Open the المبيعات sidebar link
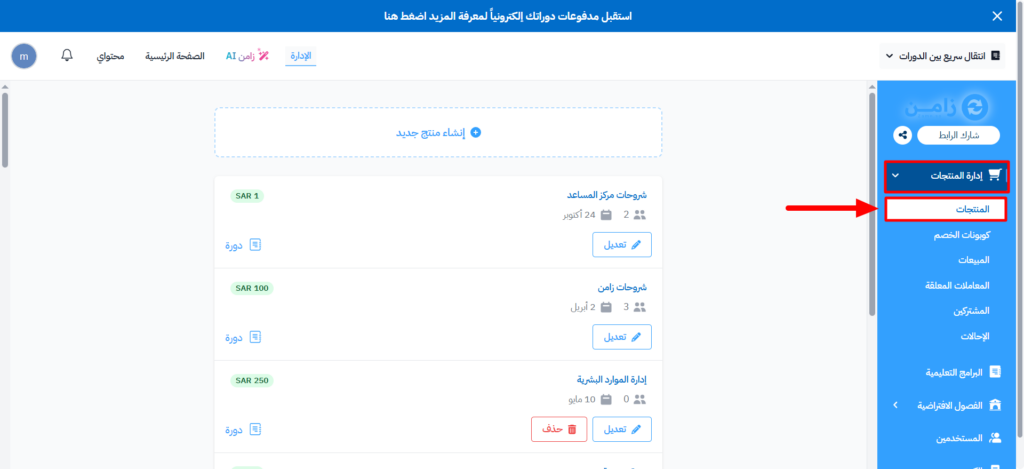The image size is (1024, 469). pyautogui.click(x=973, y=260)
